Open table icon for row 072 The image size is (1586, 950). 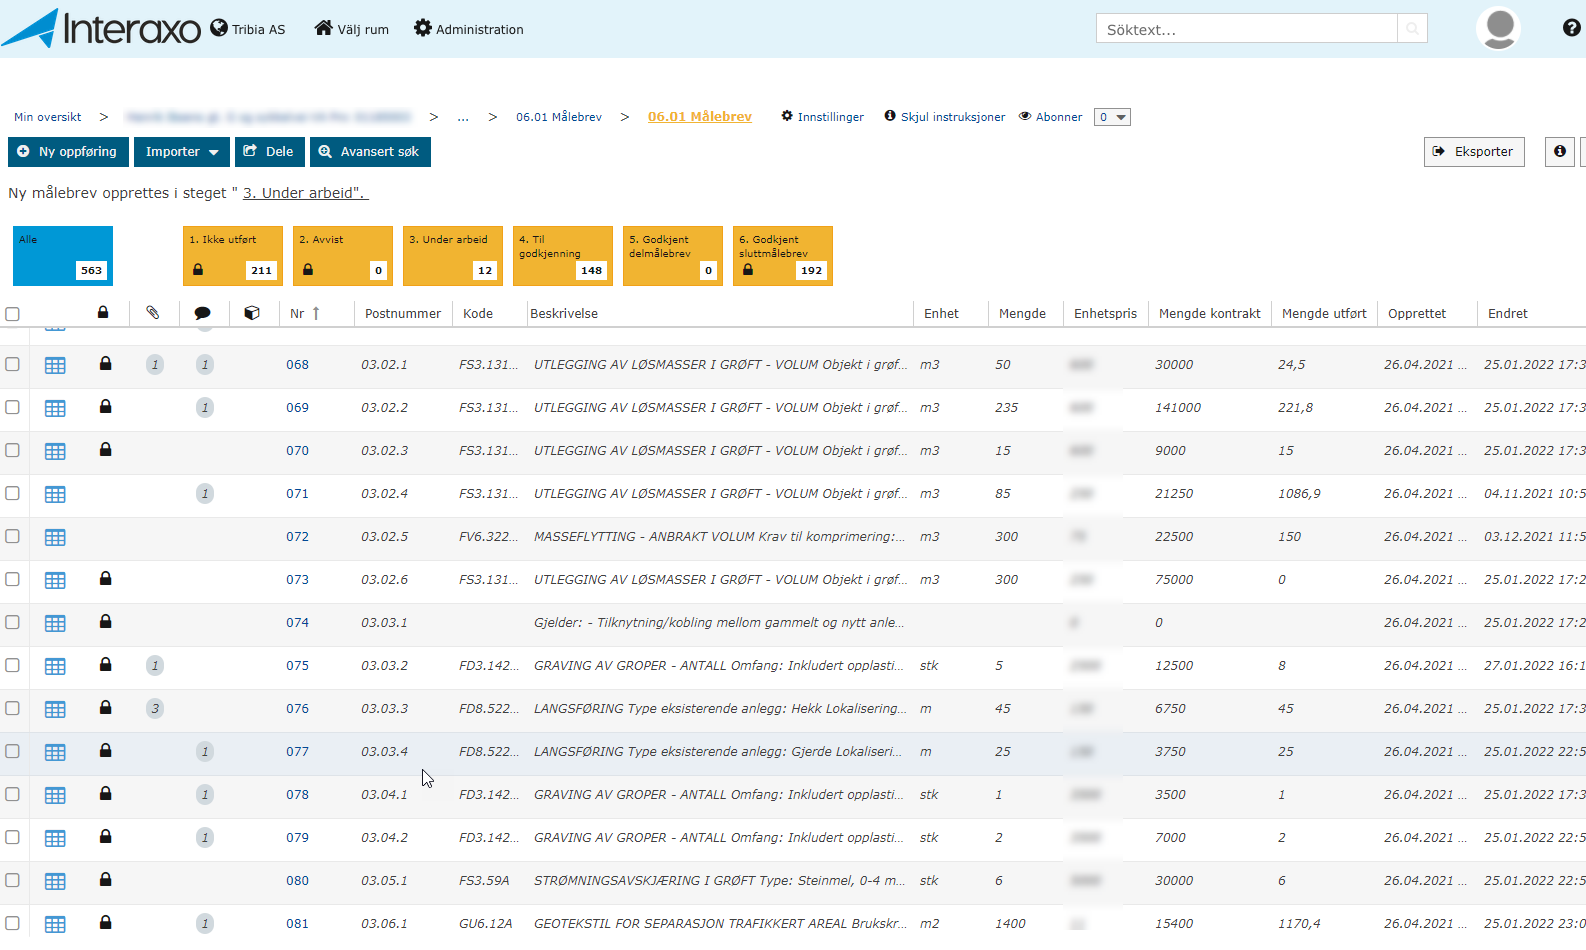55,537
